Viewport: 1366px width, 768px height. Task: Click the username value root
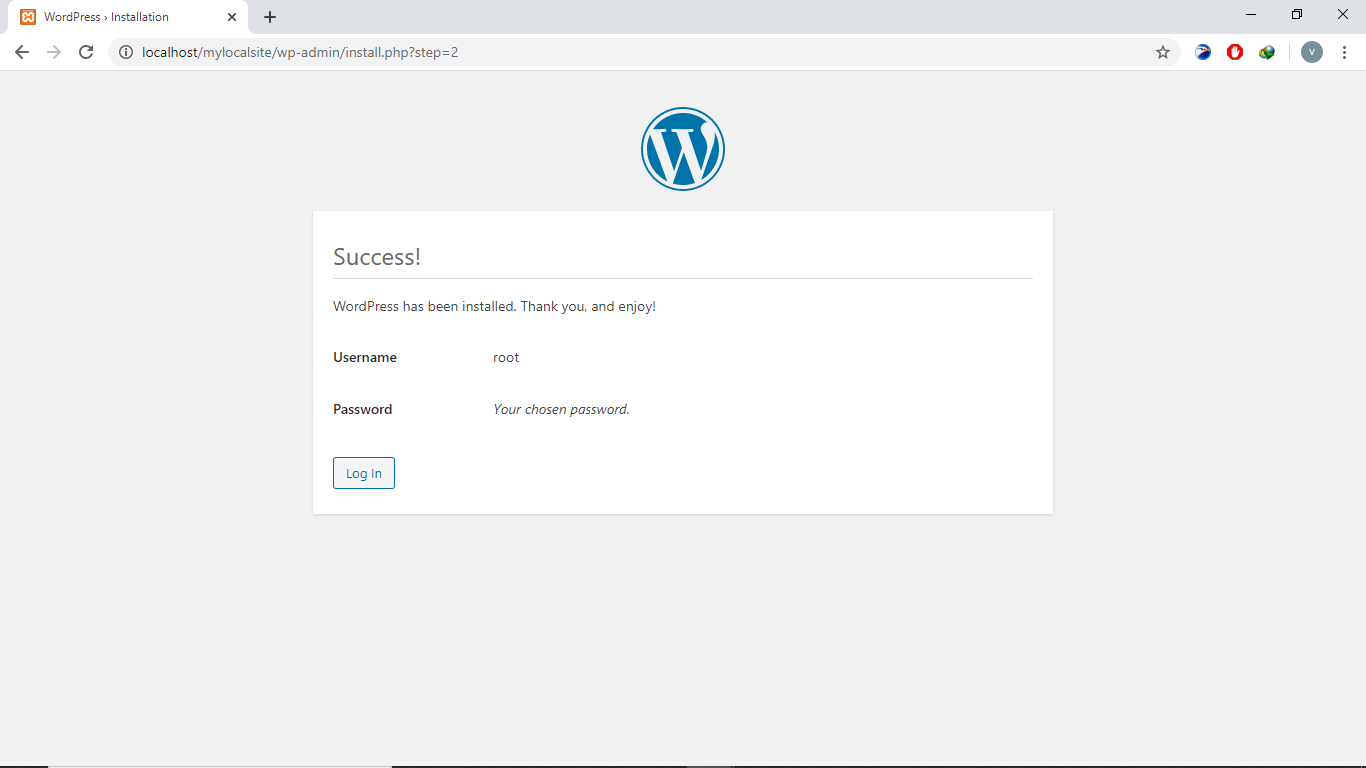[x=506, y=357]
